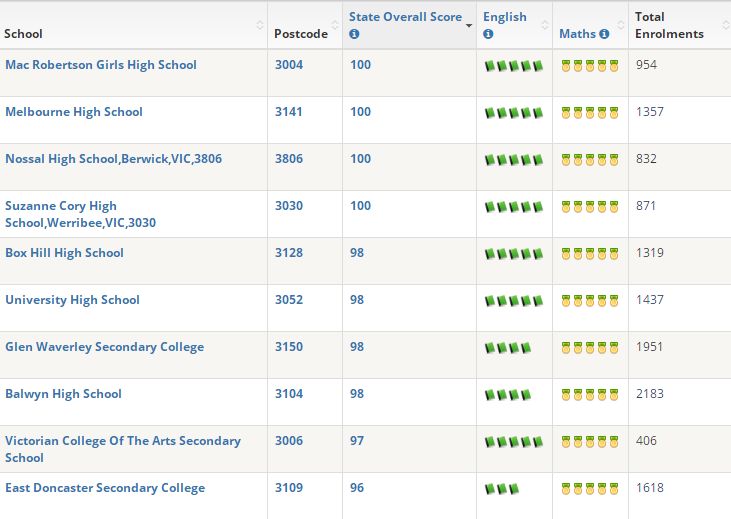The image size is (731, 519).
Task: Open Melbourne High School link
Action: tap(74, 112)
